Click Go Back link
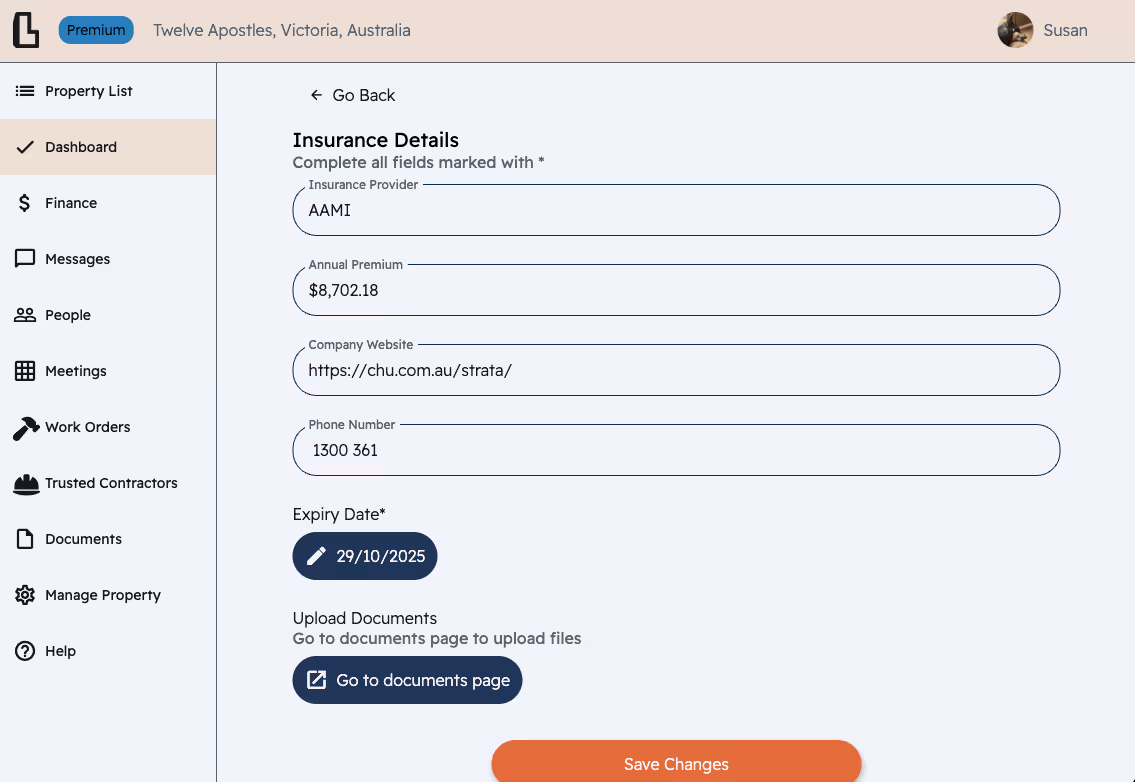1135x782 pixels. tap(353, 95)
